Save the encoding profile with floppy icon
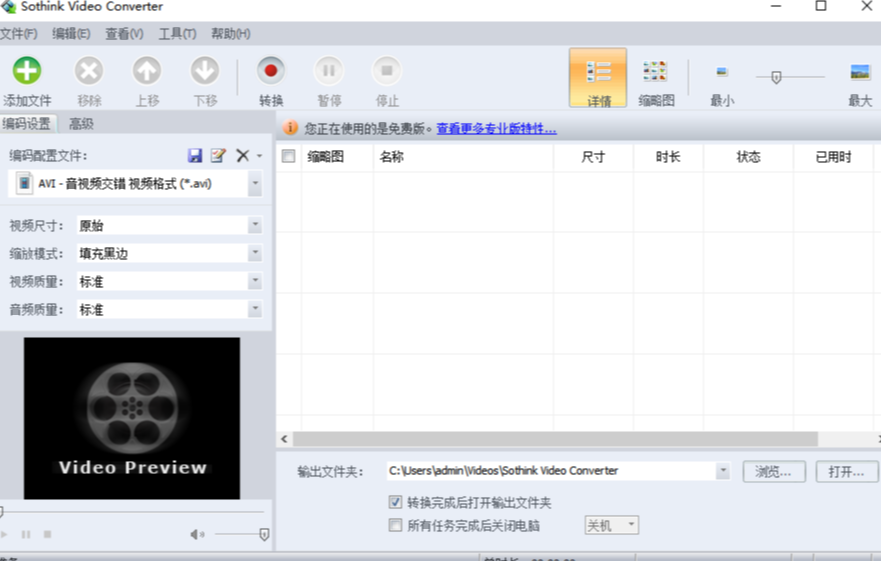The width and height of the screenshot is (881, 561). 195,155
